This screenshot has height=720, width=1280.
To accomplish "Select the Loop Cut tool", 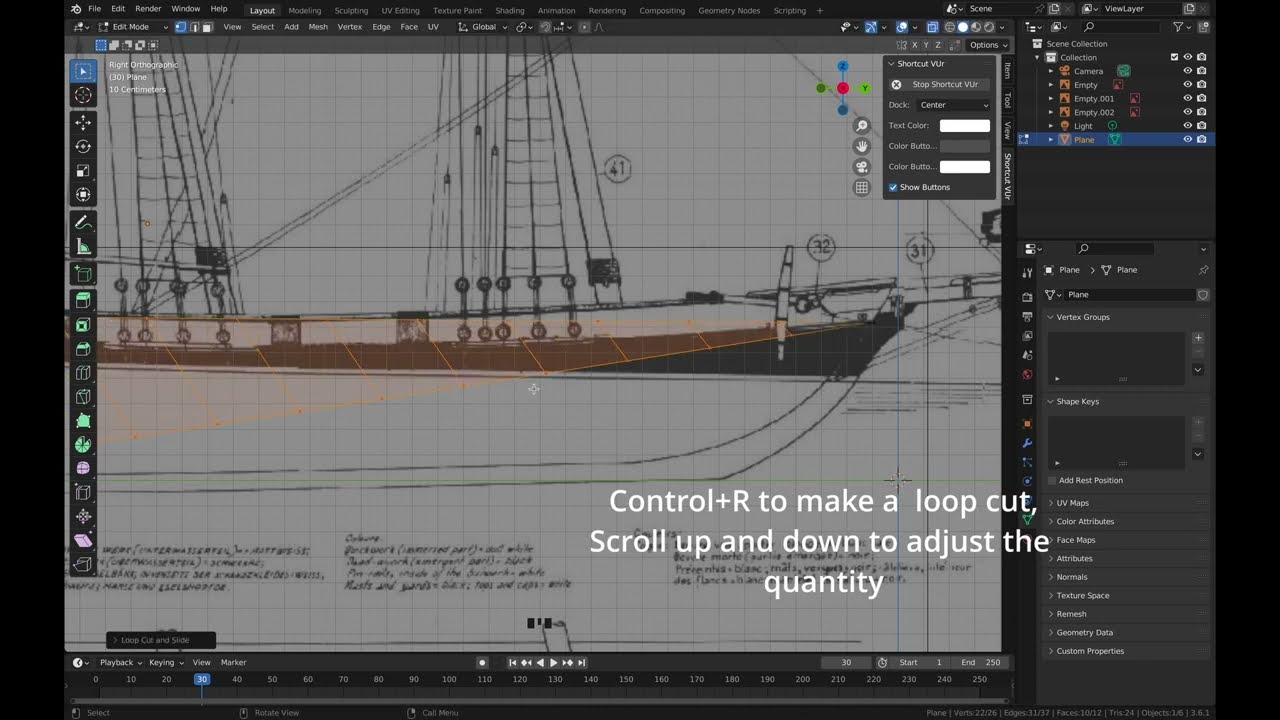I will (83, 373).
